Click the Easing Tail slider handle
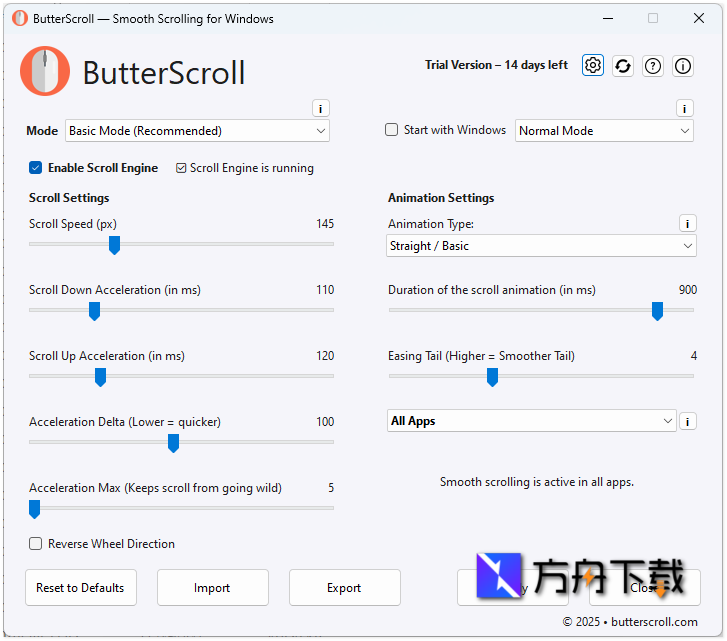This screenshot has height=641, width=727. click(x=492, y=377)
